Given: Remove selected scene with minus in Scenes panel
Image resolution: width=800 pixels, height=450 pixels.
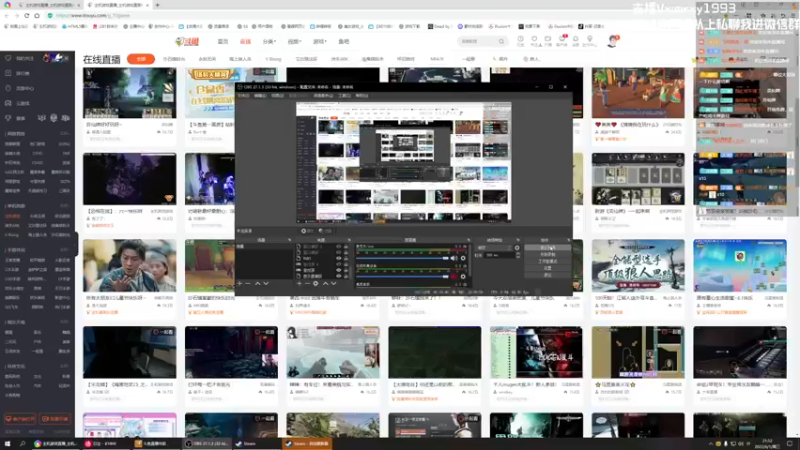Looking at the screenshot, I should (248, 284).
